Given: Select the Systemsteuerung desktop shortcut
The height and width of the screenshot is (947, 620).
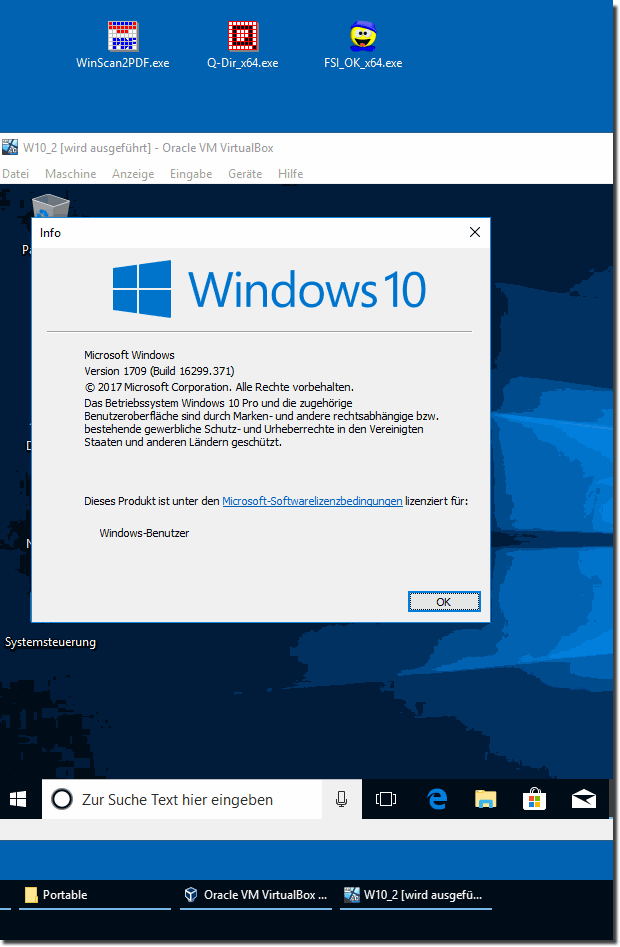Looking at the screenshot, I should click(50, 642).
